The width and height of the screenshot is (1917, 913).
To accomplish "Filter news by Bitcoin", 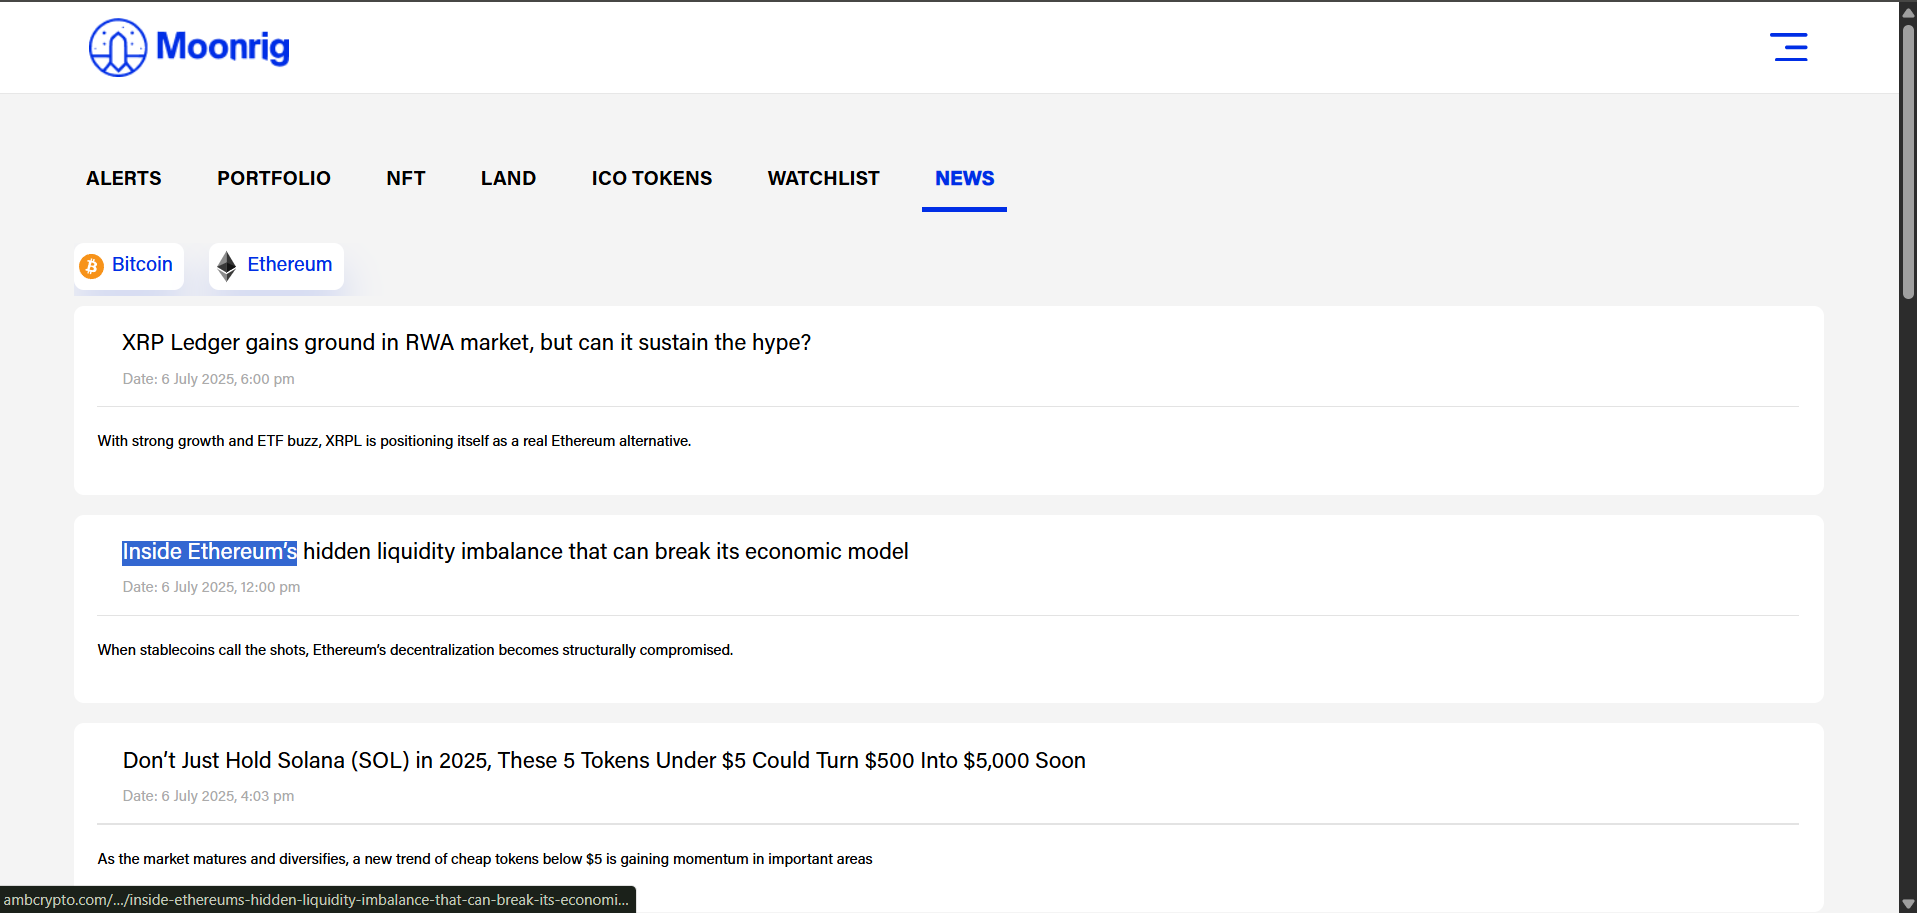I will coord(129,266).
